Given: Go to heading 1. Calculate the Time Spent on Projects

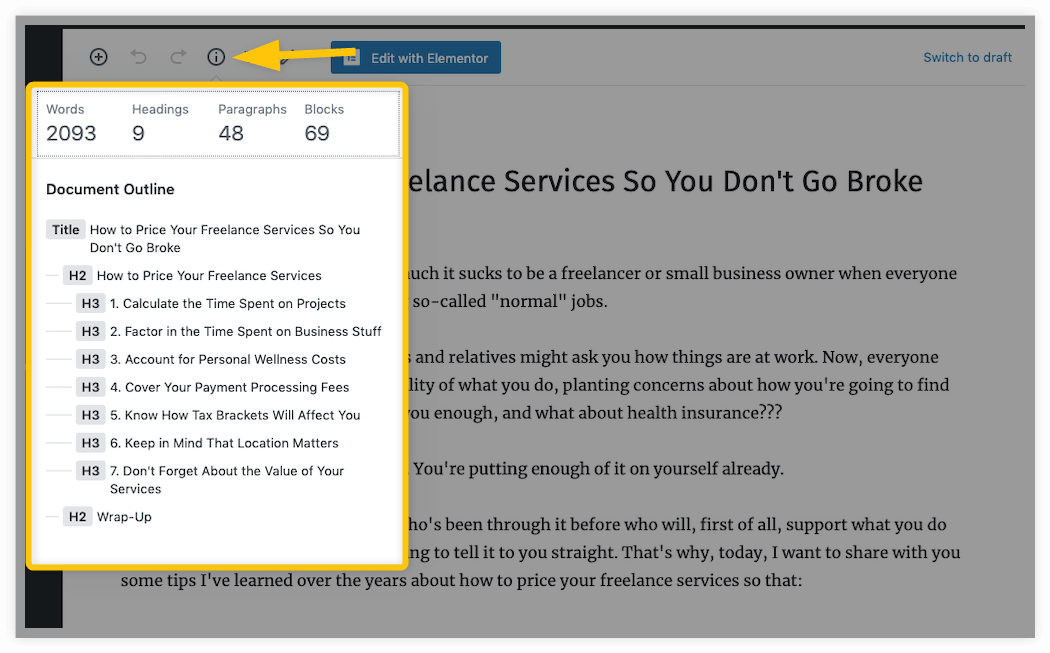Looking at the screenshot, I should (x=212, y=303).
